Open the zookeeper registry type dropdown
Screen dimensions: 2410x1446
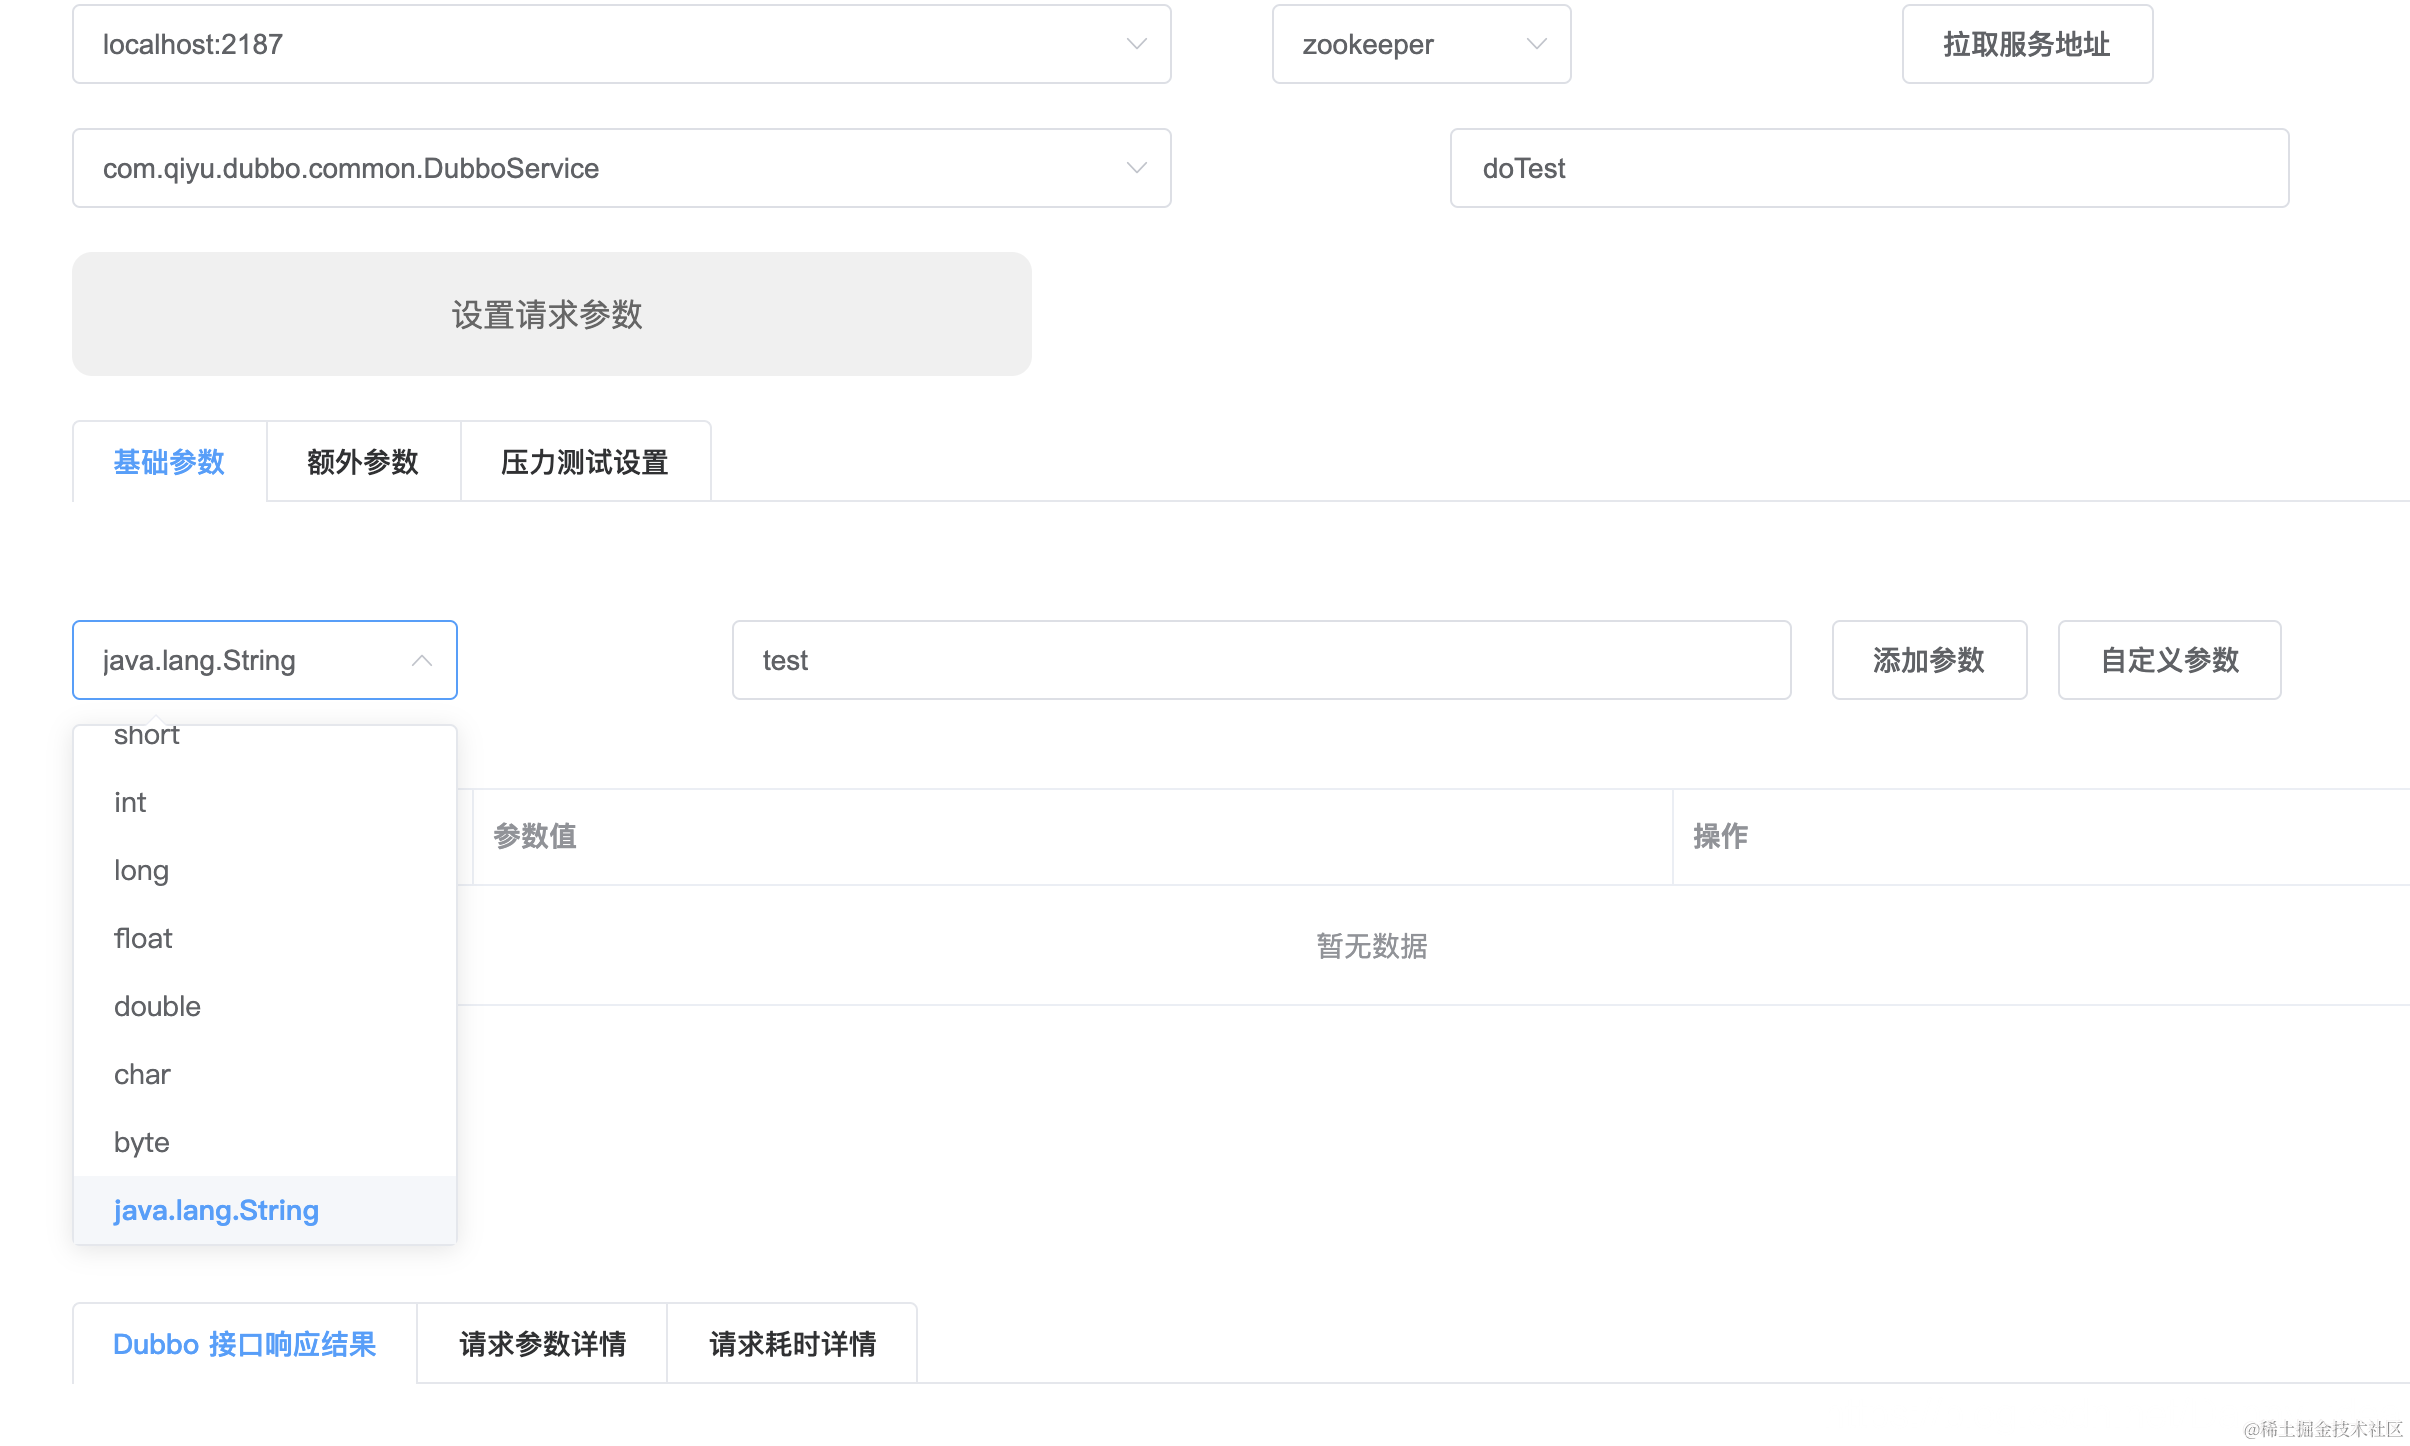pos(1420,44)
